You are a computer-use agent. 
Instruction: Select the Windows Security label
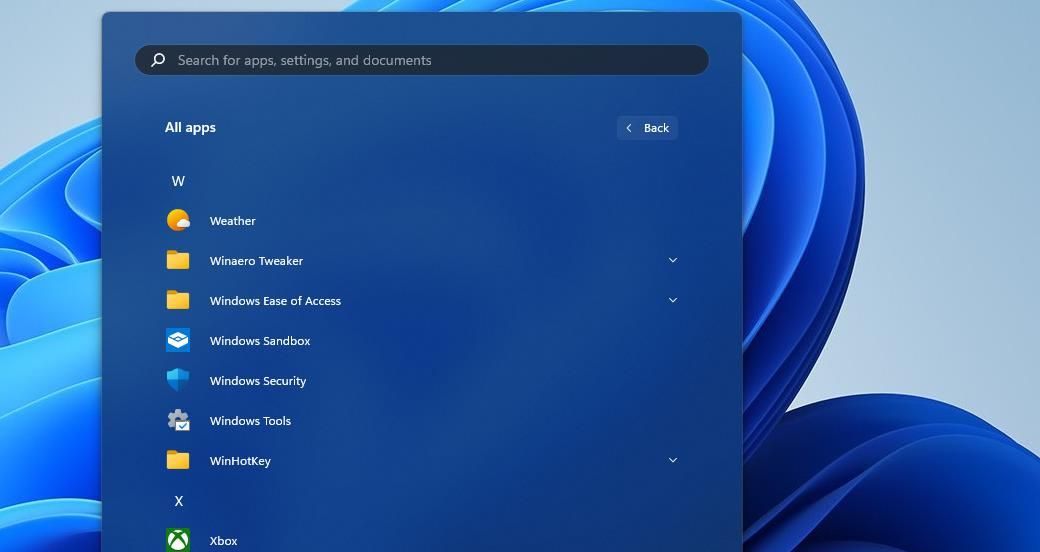tap(258, 381)
